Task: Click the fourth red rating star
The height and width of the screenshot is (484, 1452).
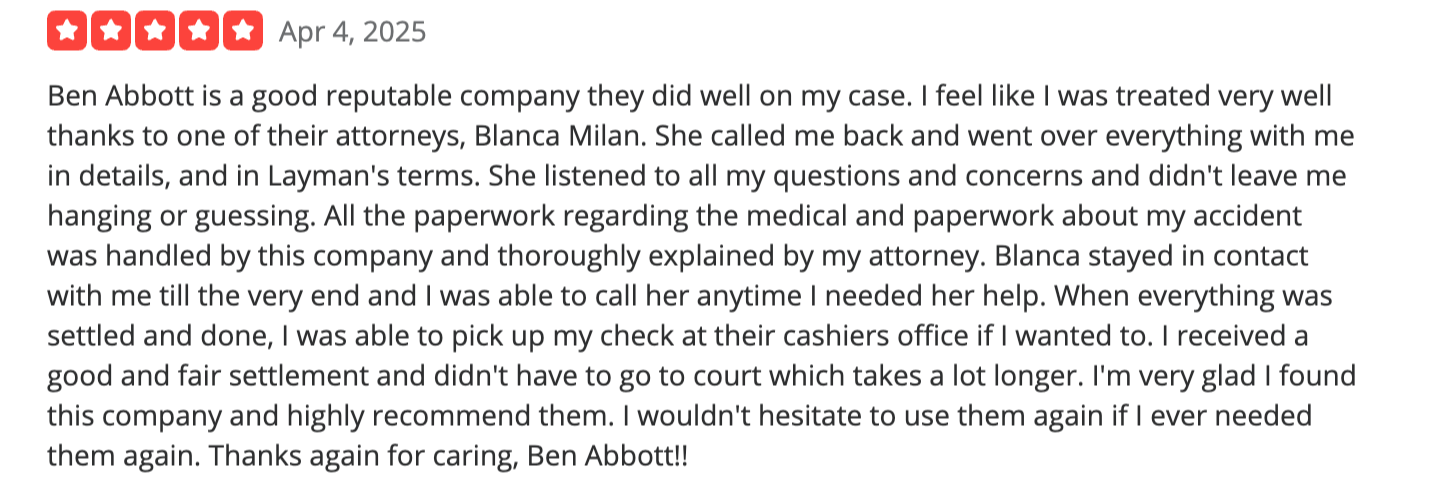Action: 199,31
